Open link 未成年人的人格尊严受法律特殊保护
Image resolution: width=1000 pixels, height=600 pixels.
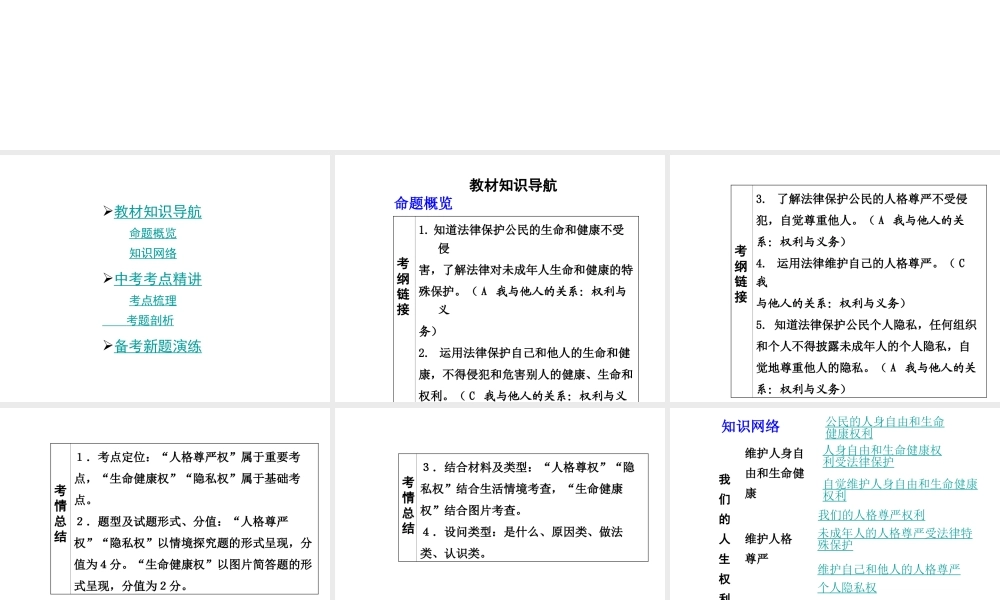pos(895,539)
